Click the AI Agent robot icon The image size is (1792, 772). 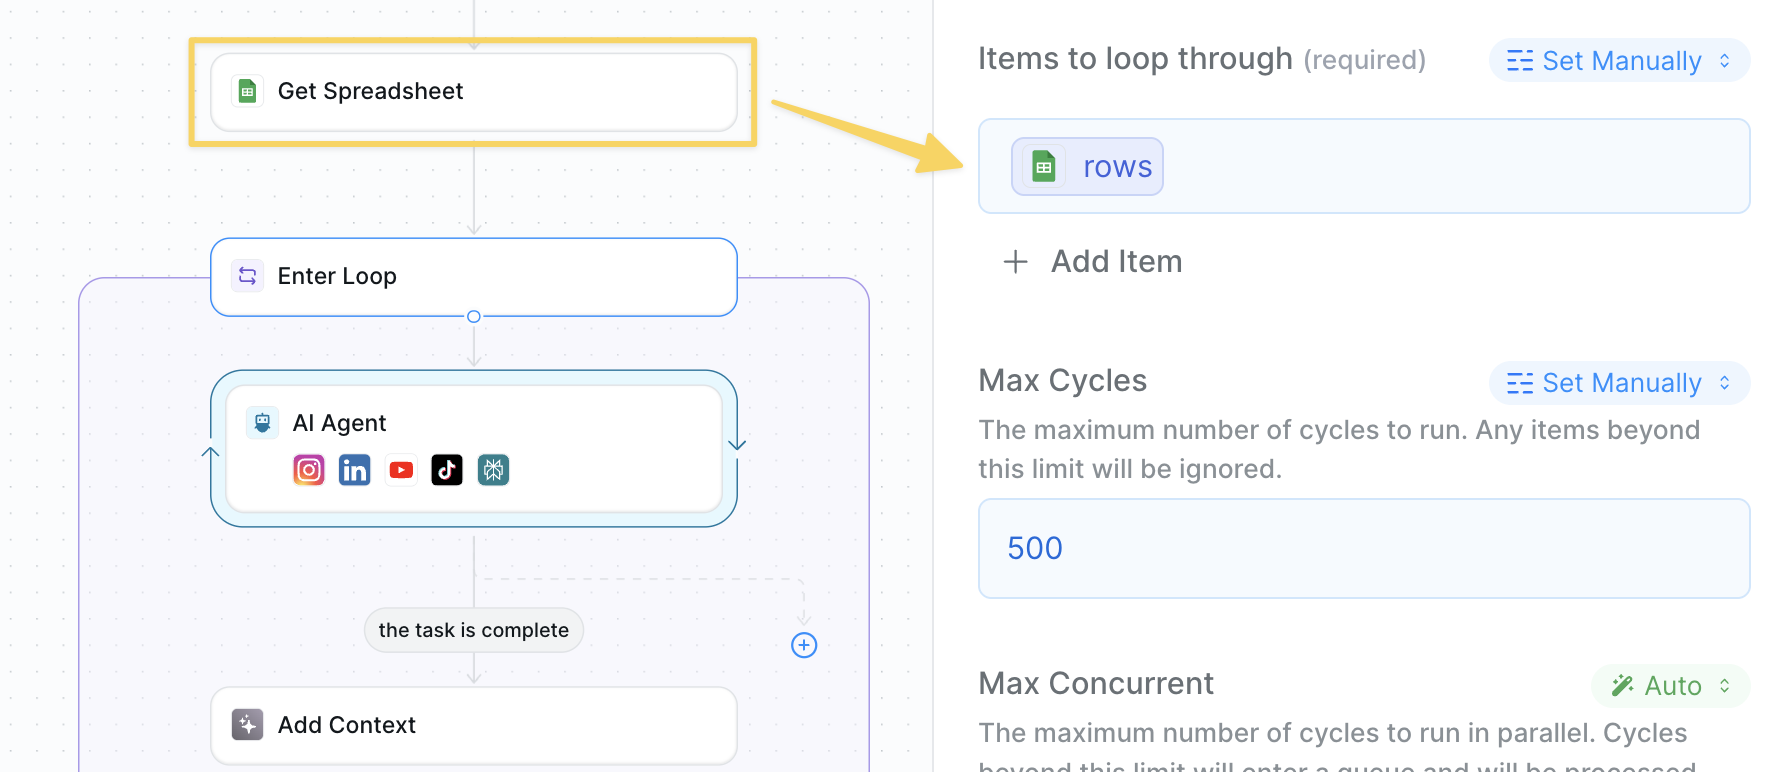point(262,423)
